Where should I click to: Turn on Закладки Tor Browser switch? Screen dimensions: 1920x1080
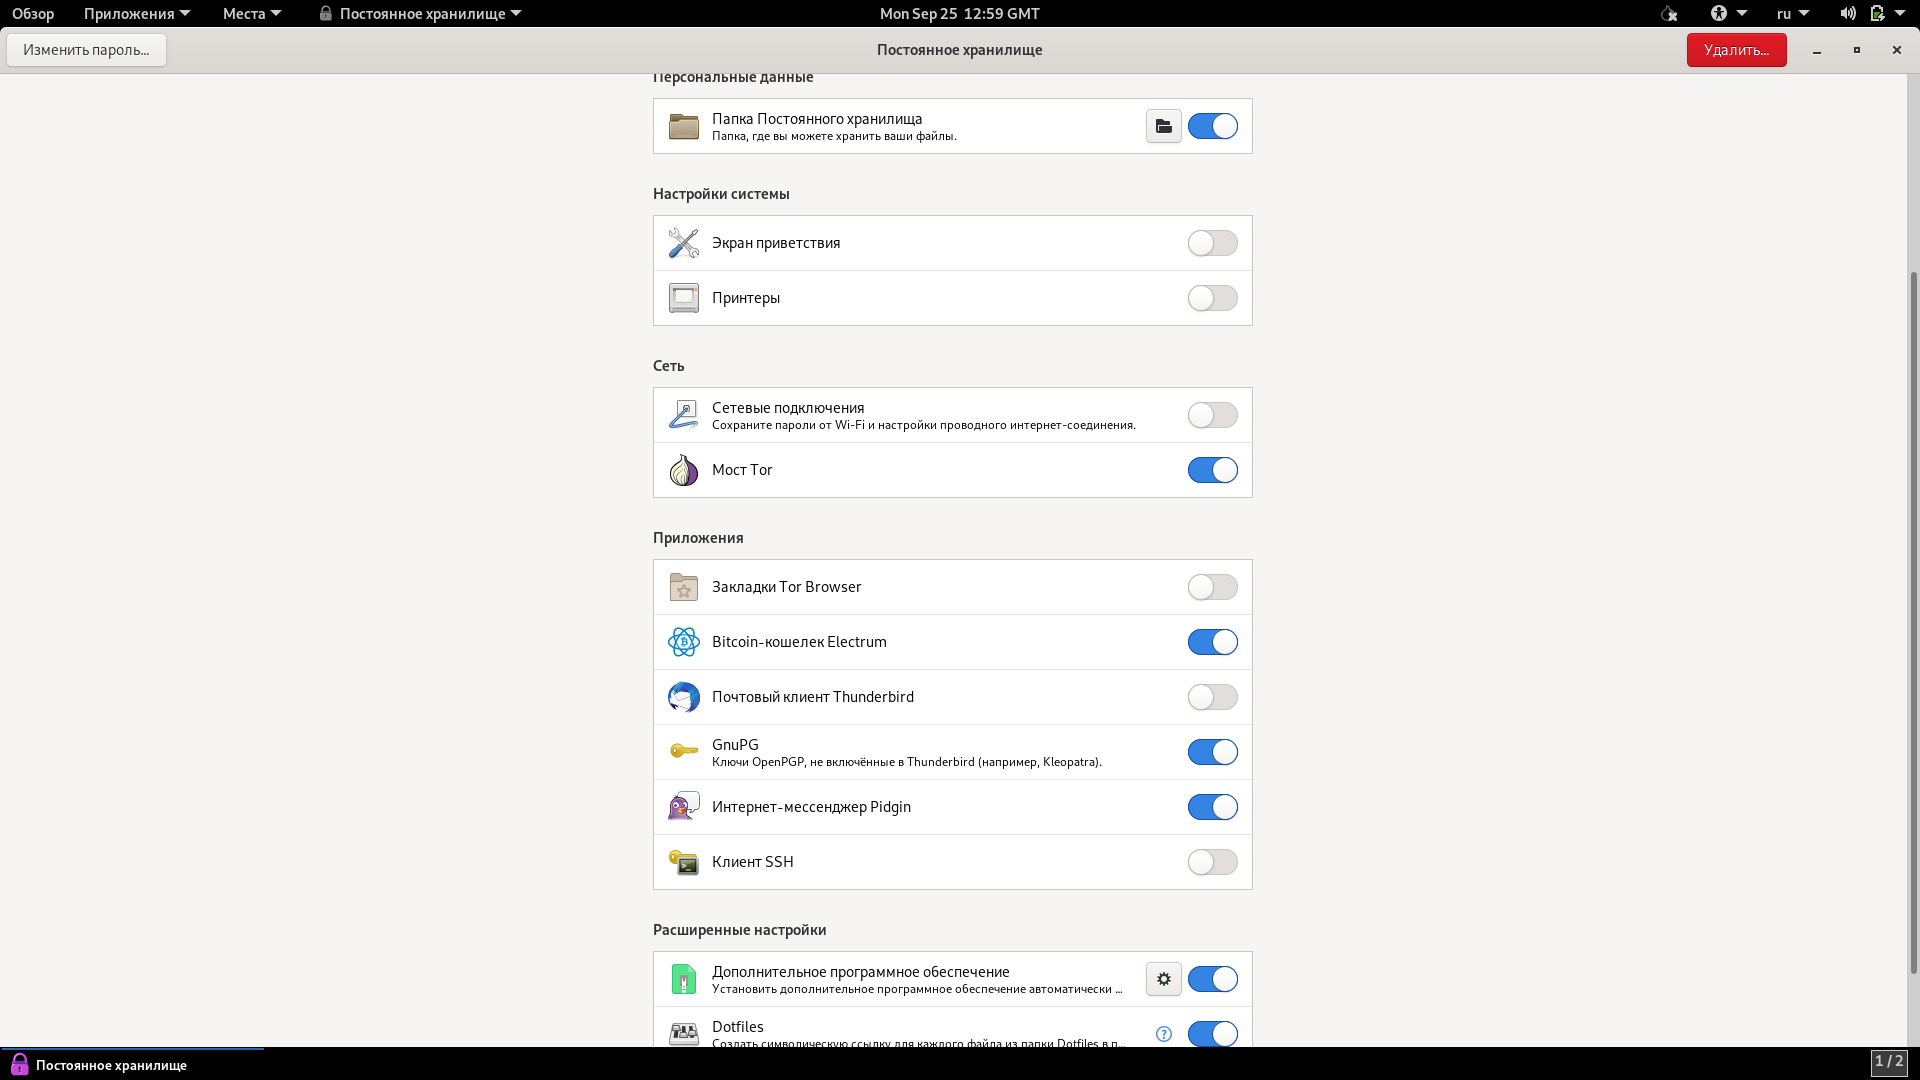1212,587
